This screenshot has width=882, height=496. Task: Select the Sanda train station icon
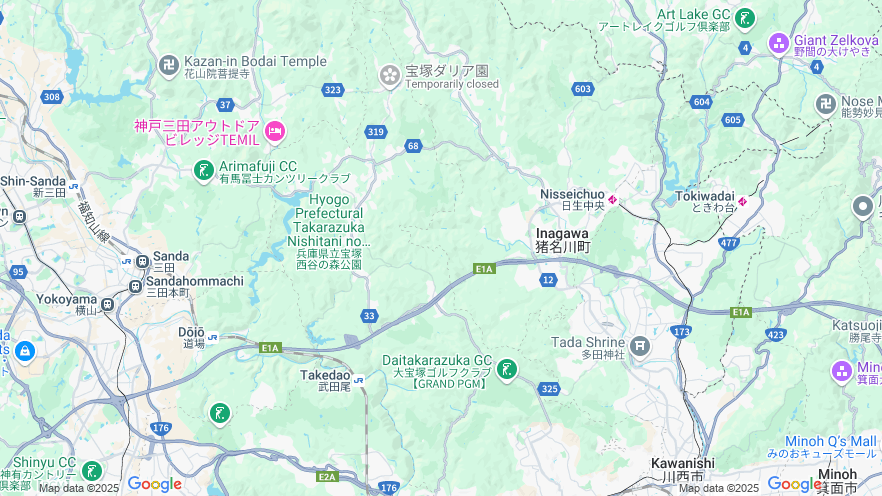tap(142, 261)
